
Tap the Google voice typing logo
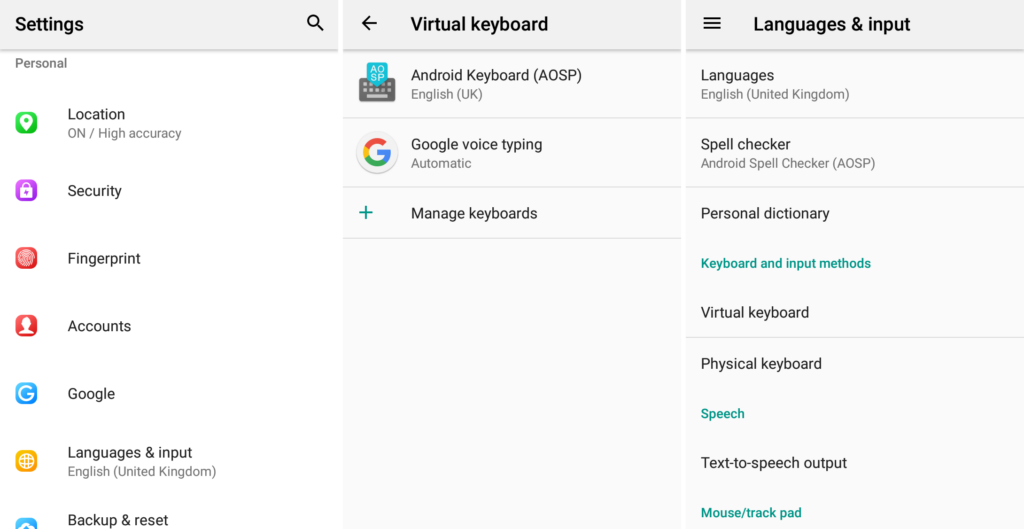[x=377, y=153]
